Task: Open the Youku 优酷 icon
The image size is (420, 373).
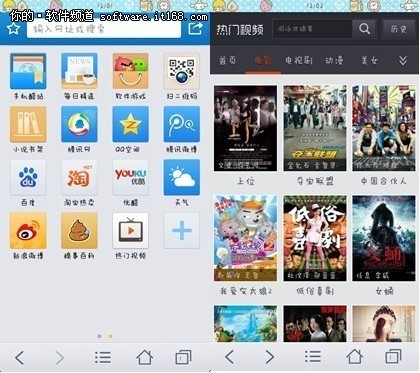Action: [130, 177]
